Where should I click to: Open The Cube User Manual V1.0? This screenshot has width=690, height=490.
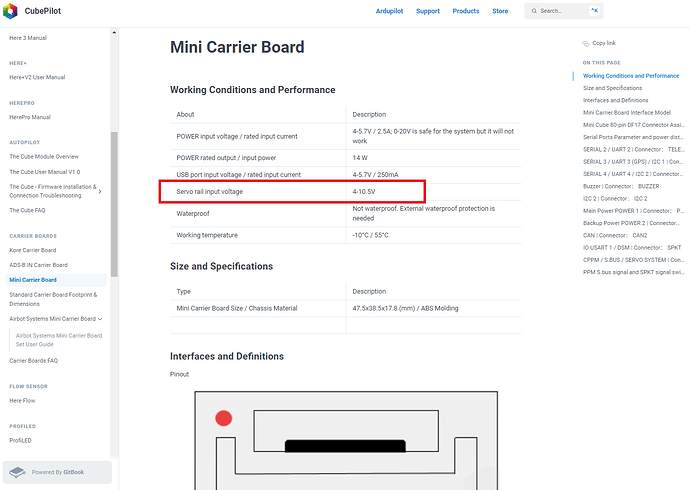(x=45, y=172)
